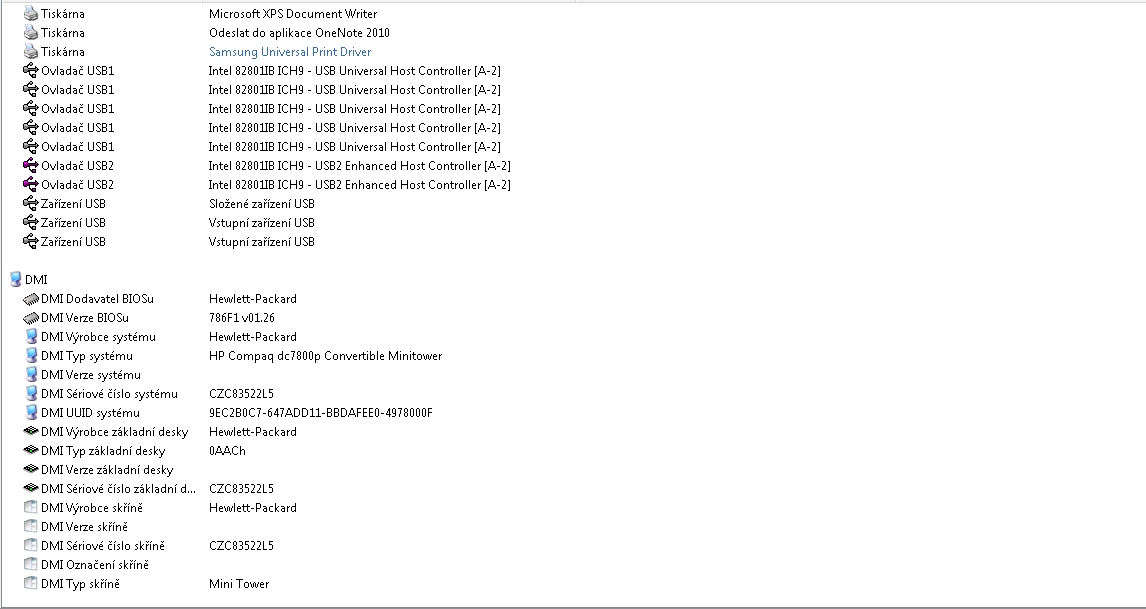Select the DMI Dodavatel BIOSu chip icon
This screenshot has height=609, width=1146.
30,299
